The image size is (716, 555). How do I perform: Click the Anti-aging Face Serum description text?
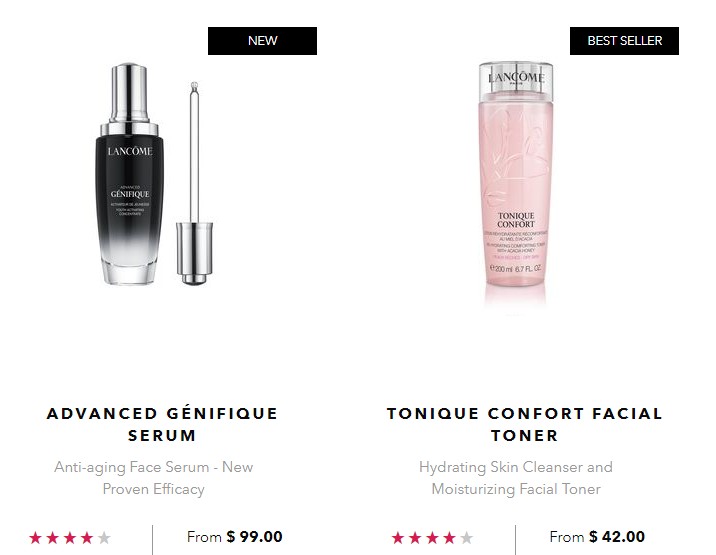153,478
